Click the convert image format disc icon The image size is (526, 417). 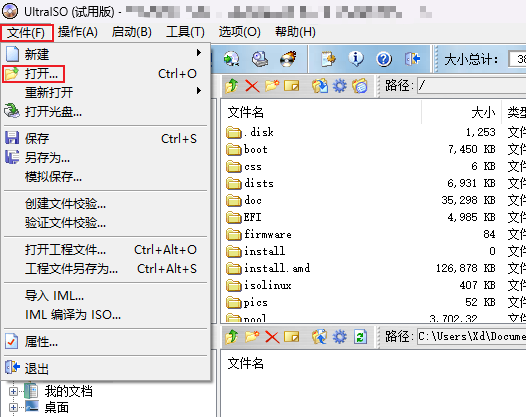click(231, 59)
